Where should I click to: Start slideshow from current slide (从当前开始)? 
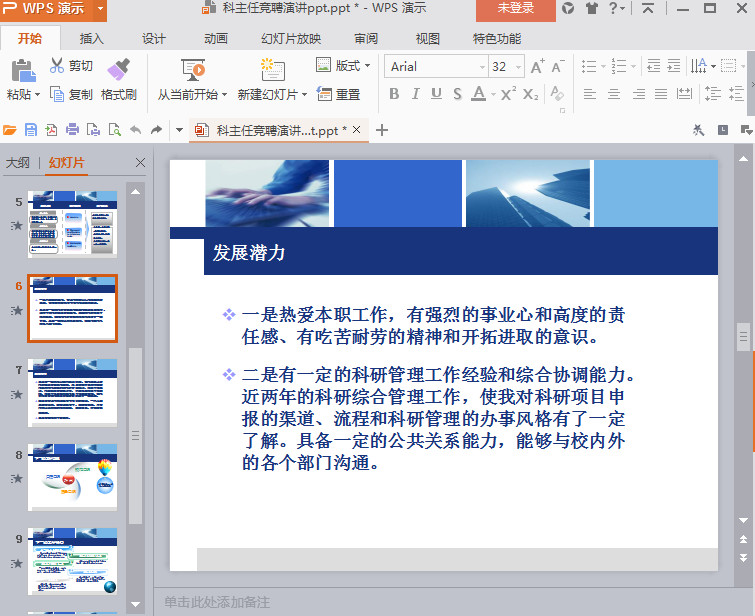[193, 70]
